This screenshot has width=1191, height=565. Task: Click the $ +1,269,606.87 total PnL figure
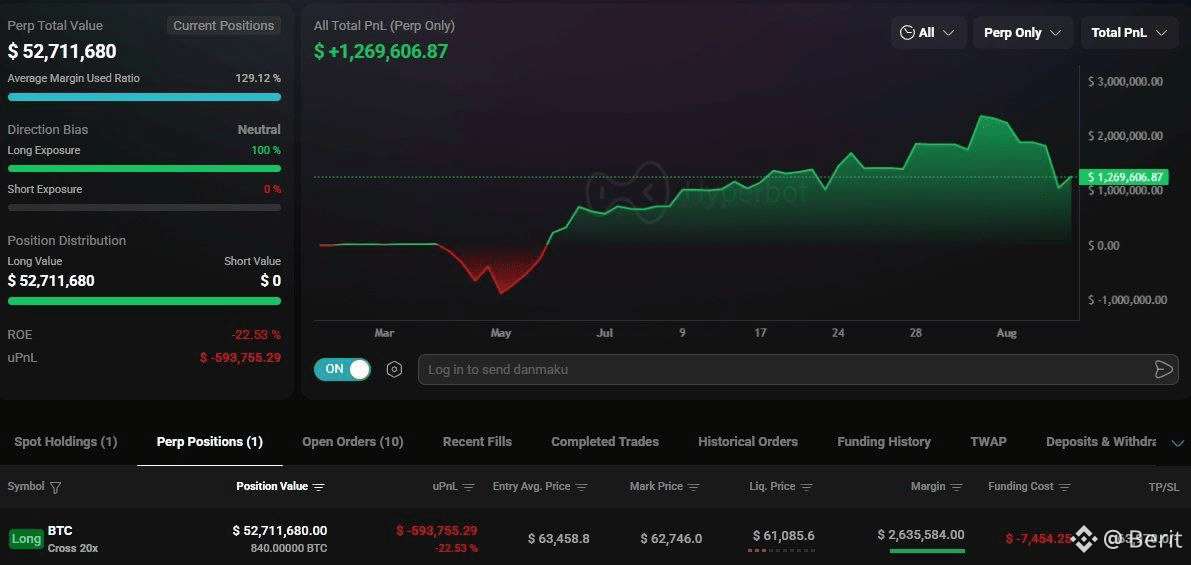381,52
